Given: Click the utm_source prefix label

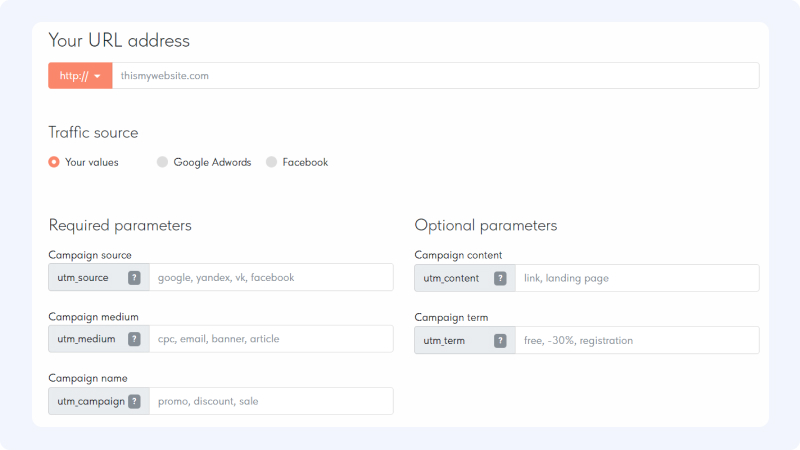Looking at the screenshot, I should (x=83, y=278).
